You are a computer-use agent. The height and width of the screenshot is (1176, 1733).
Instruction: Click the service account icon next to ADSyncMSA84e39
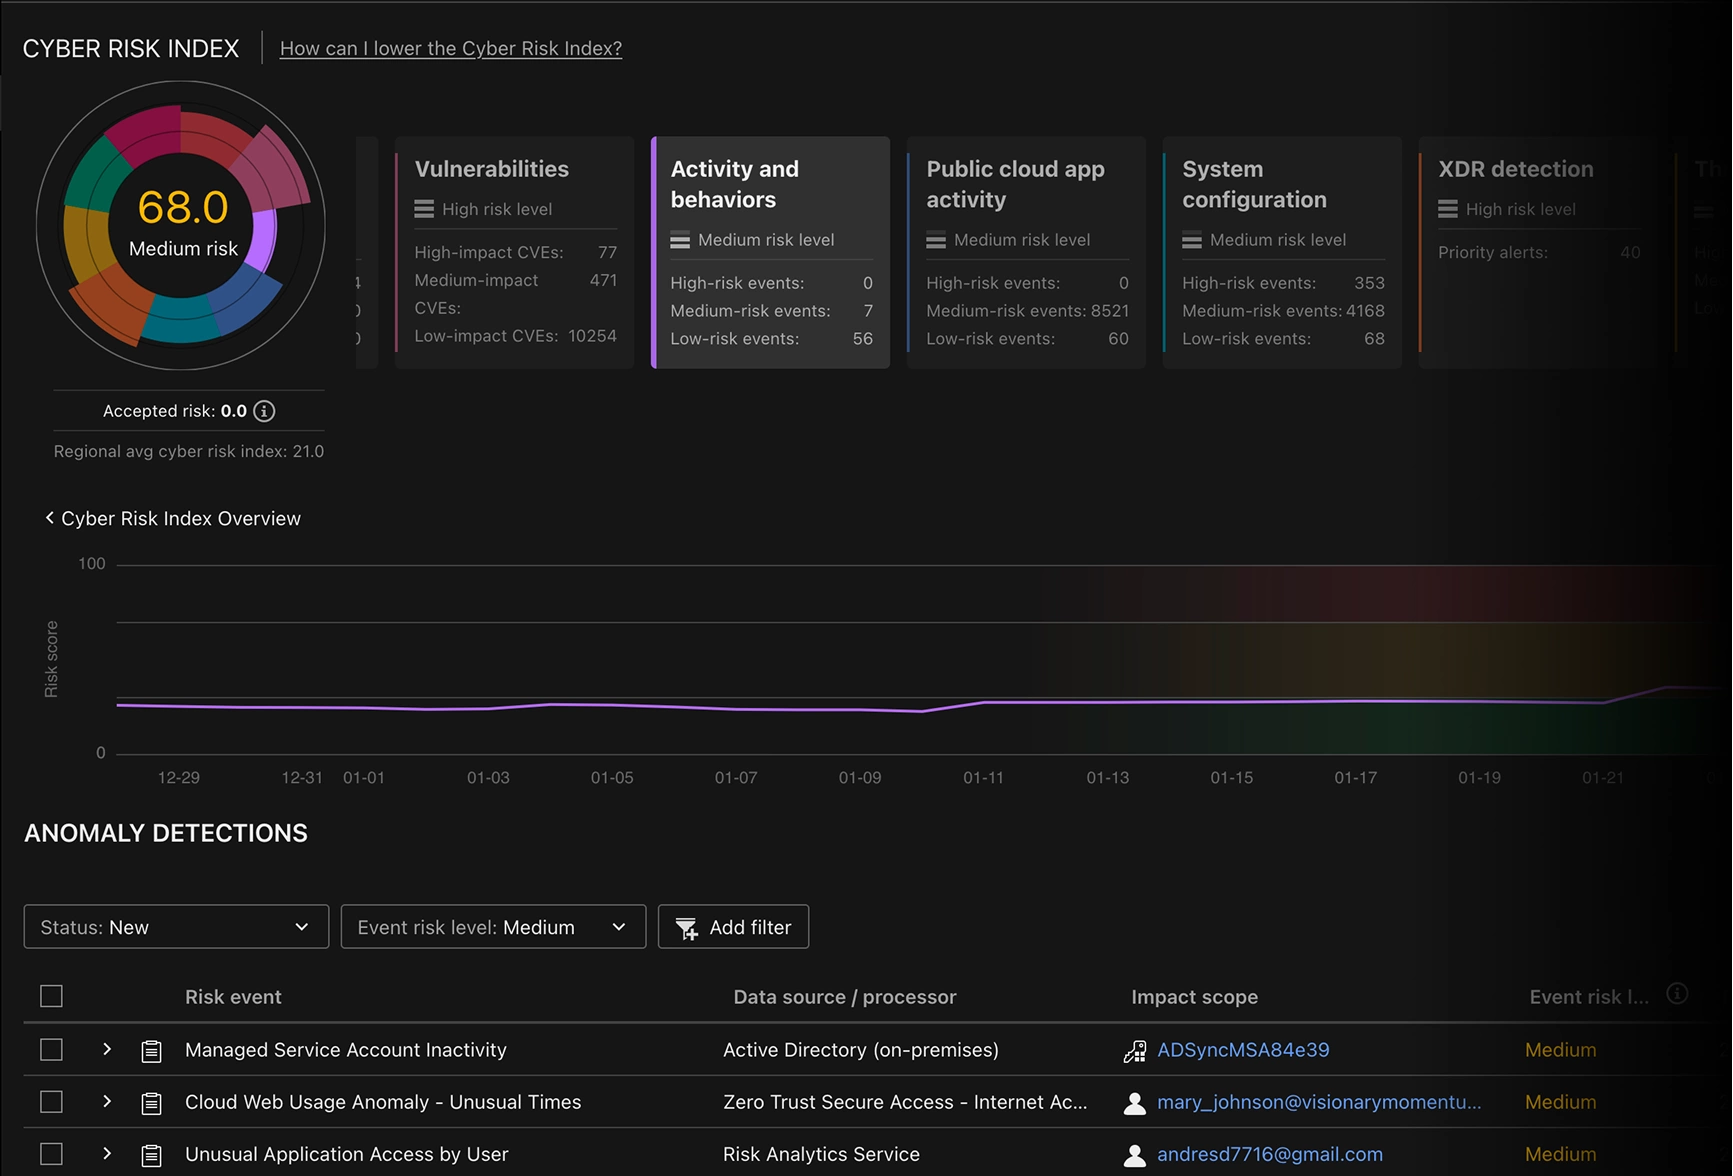click(x=1135, y=1050)
